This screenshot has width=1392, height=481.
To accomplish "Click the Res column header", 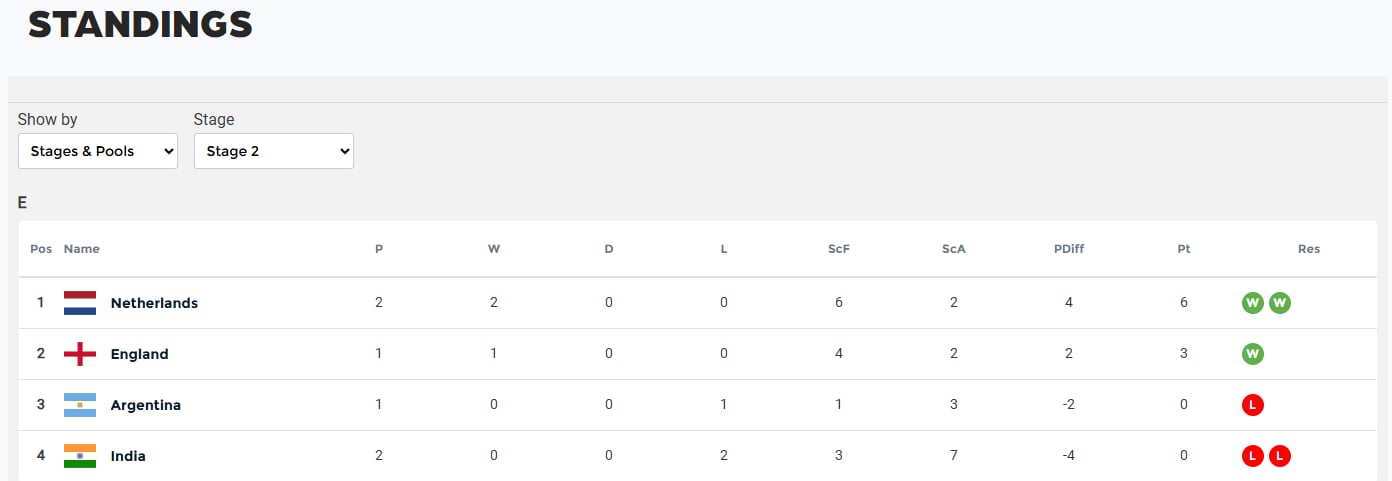I will point(1309,249).
